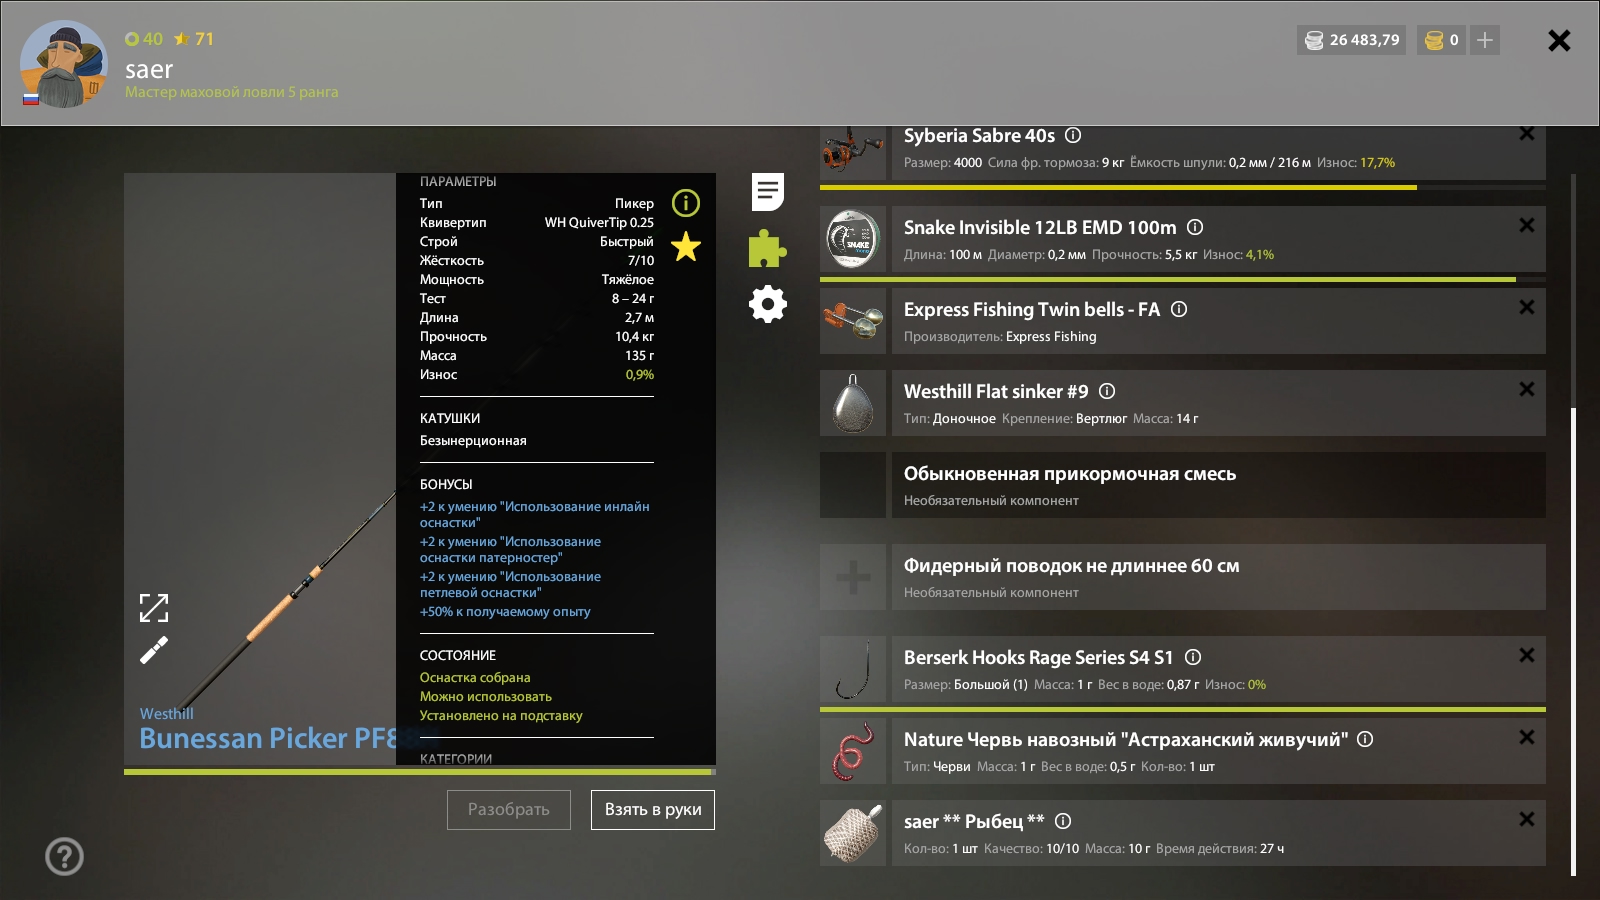Viewport: 1600px width, 900px height.
Task: Open the description notes tab icon
Action: [x=768, y=191]
